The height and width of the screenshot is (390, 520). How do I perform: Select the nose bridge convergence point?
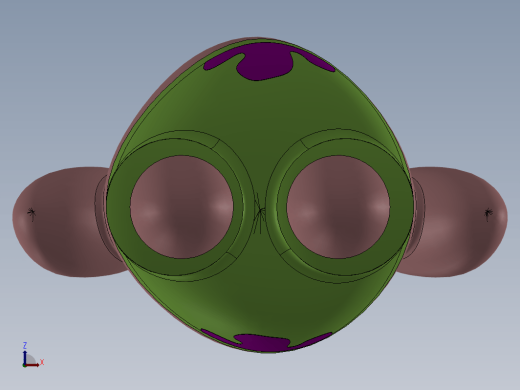point(260,212)
